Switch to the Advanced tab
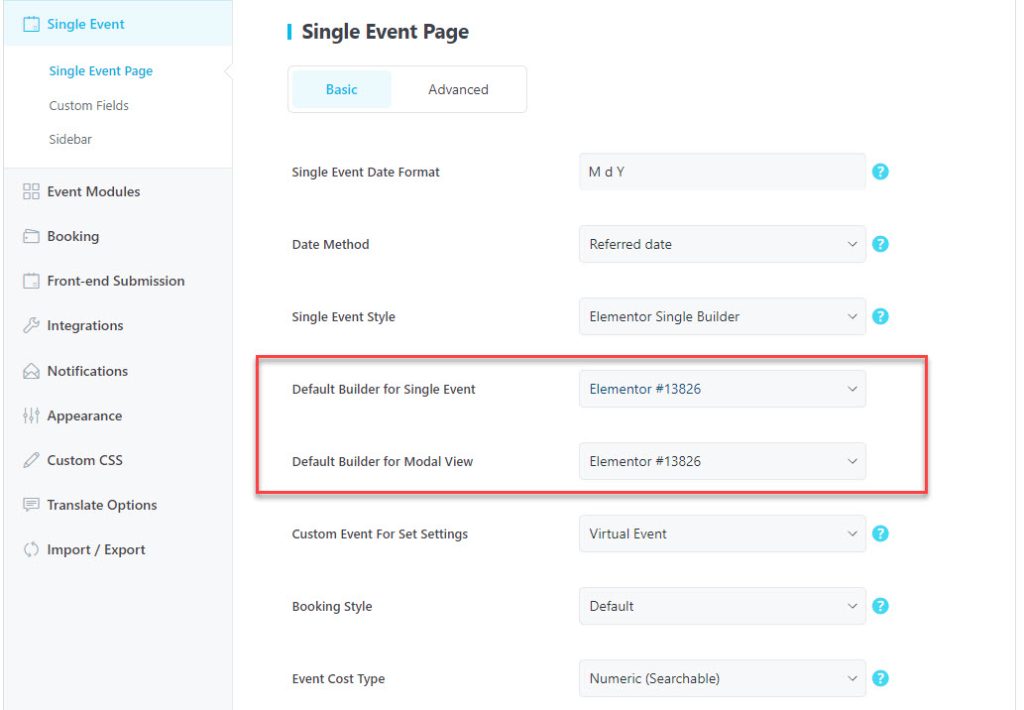1024x710 pixels. click(x=457, y=89)
